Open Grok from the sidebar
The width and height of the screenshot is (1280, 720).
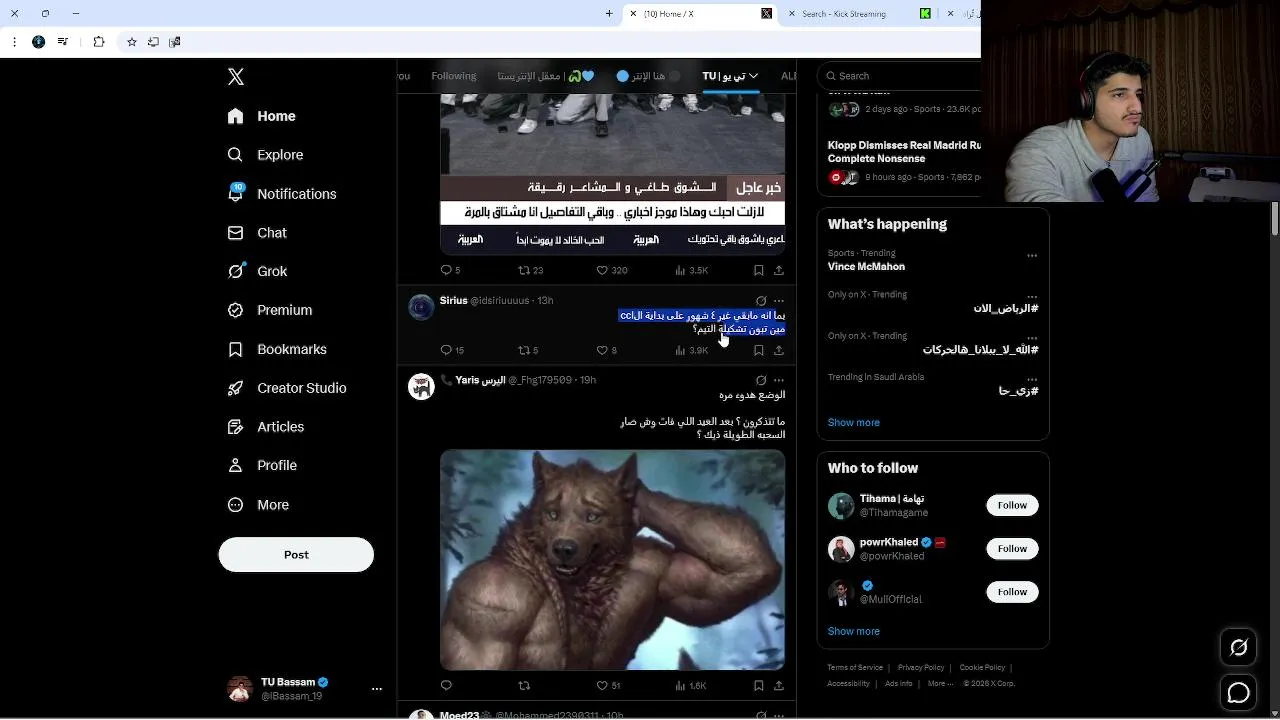click(x=258, y=271)
